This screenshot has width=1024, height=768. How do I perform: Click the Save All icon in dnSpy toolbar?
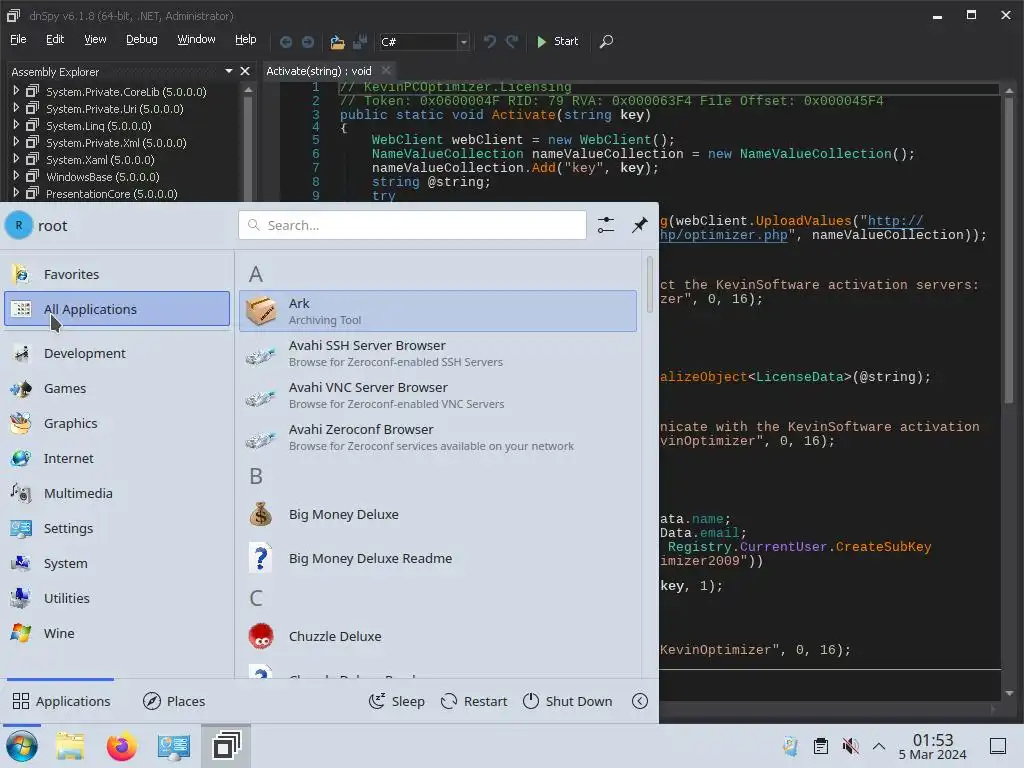pos(360,42)
